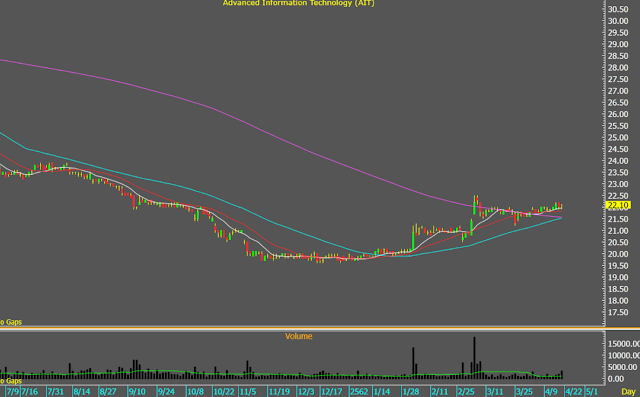Click the 29.00 price axis value
This screenshot has height=397, width=640.
coord(618,44)
